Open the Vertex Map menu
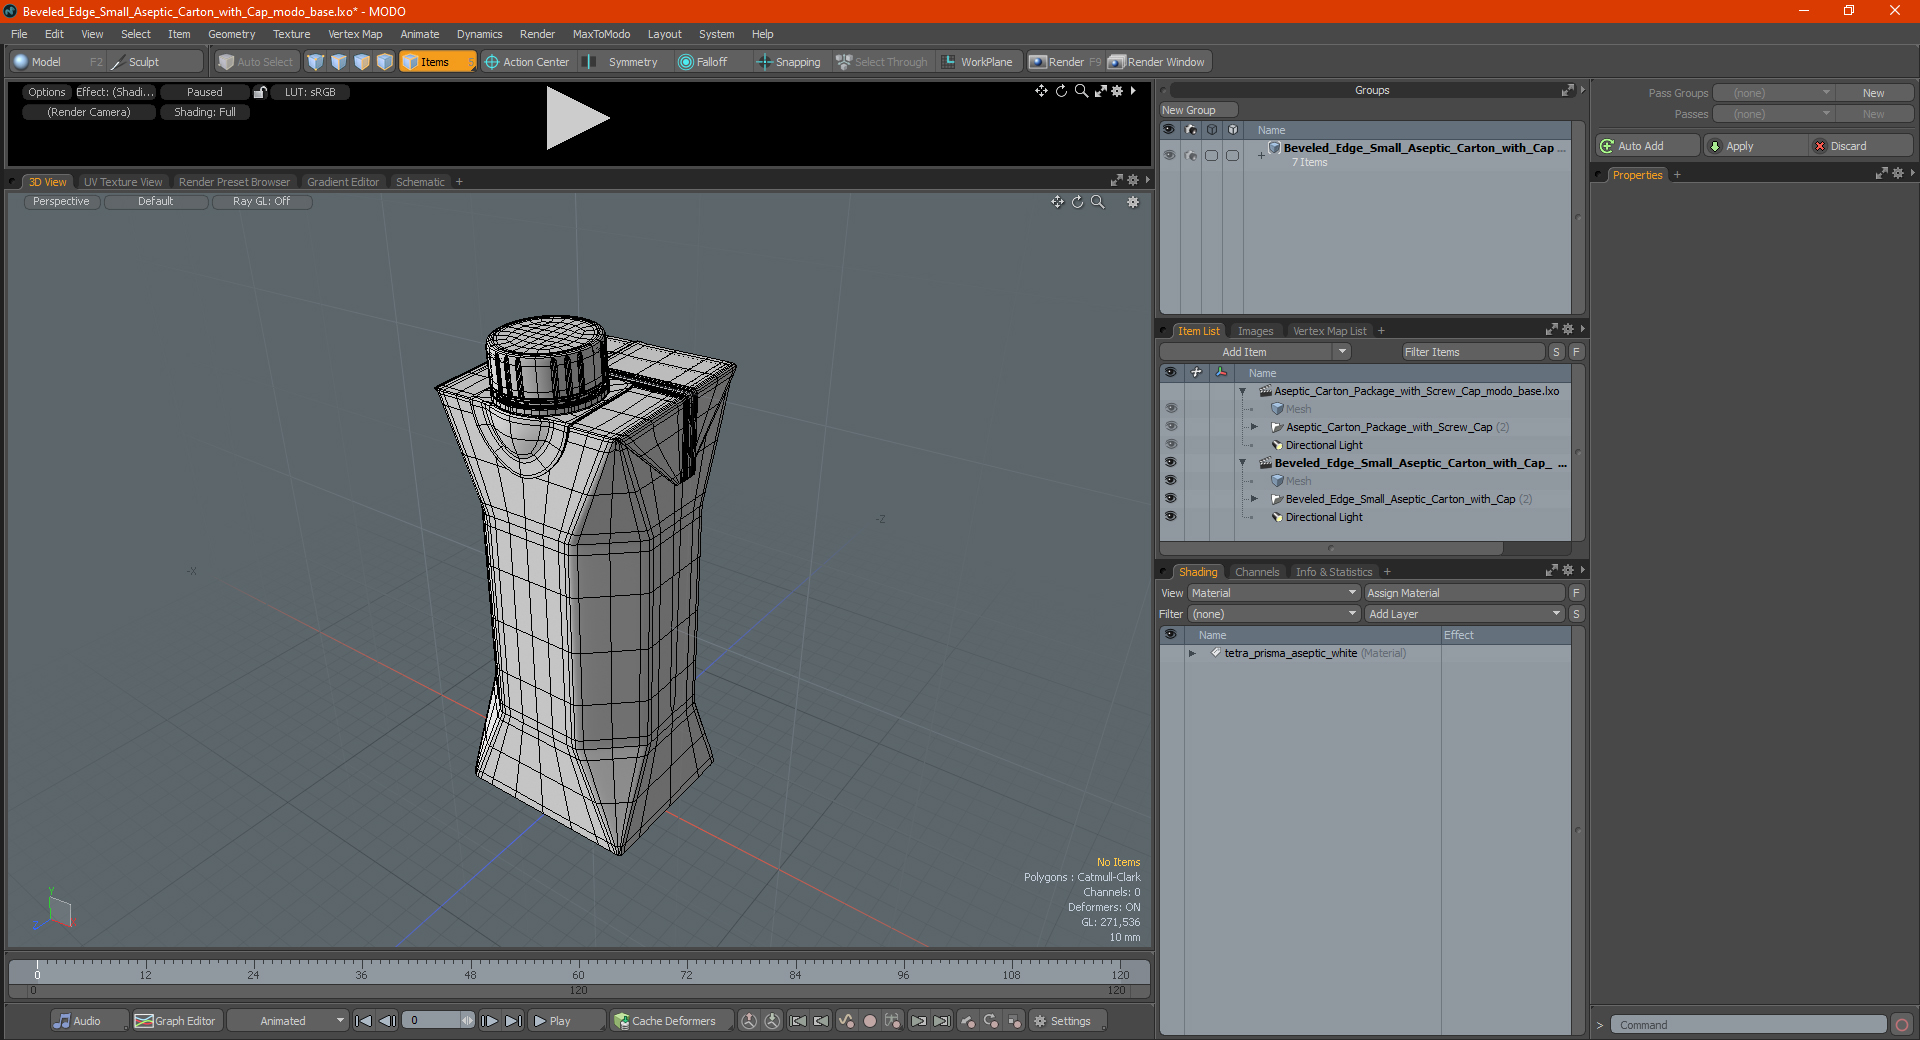This screenshot has height=1040, width=1920. pyautogui.click(x=355, y=34)
